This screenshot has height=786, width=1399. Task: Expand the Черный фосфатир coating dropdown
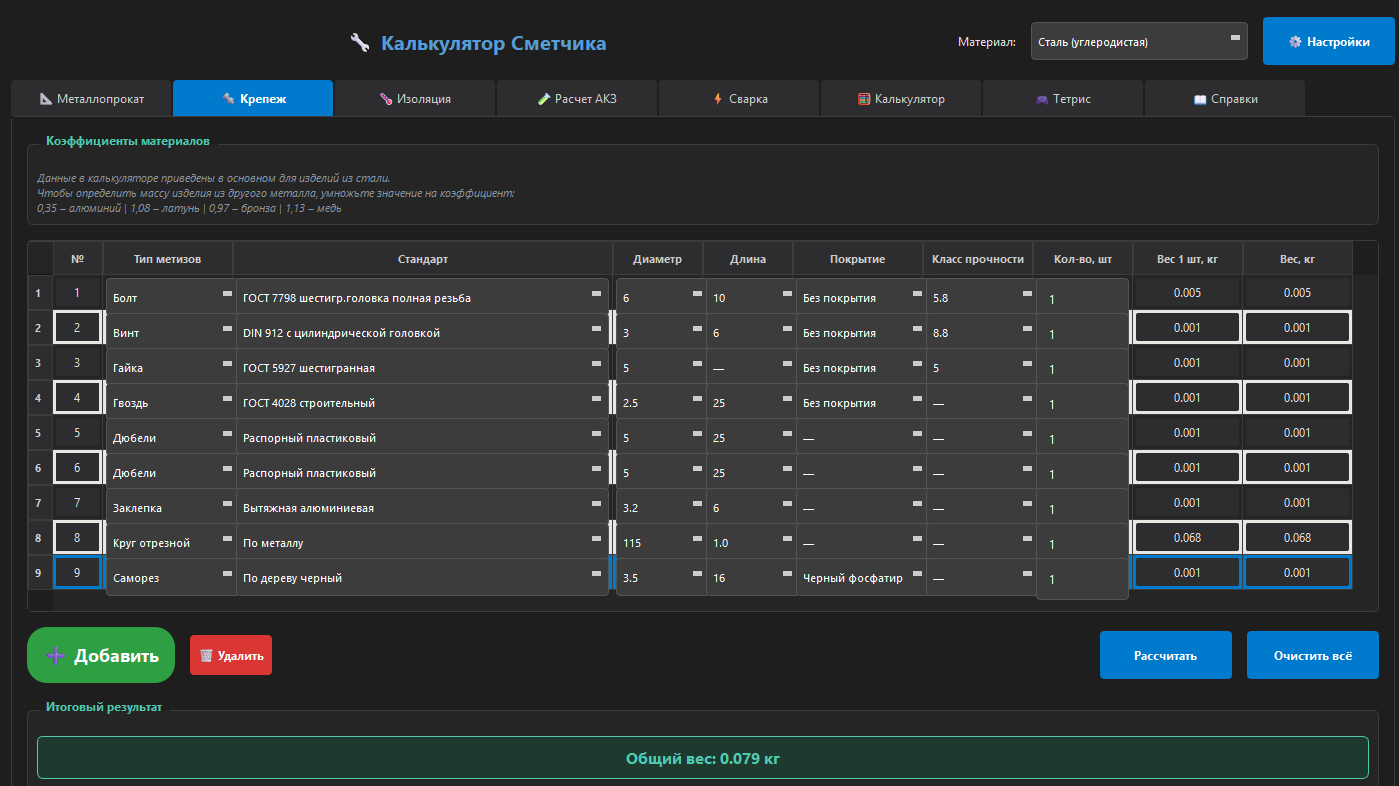click(x=861, y=577)
